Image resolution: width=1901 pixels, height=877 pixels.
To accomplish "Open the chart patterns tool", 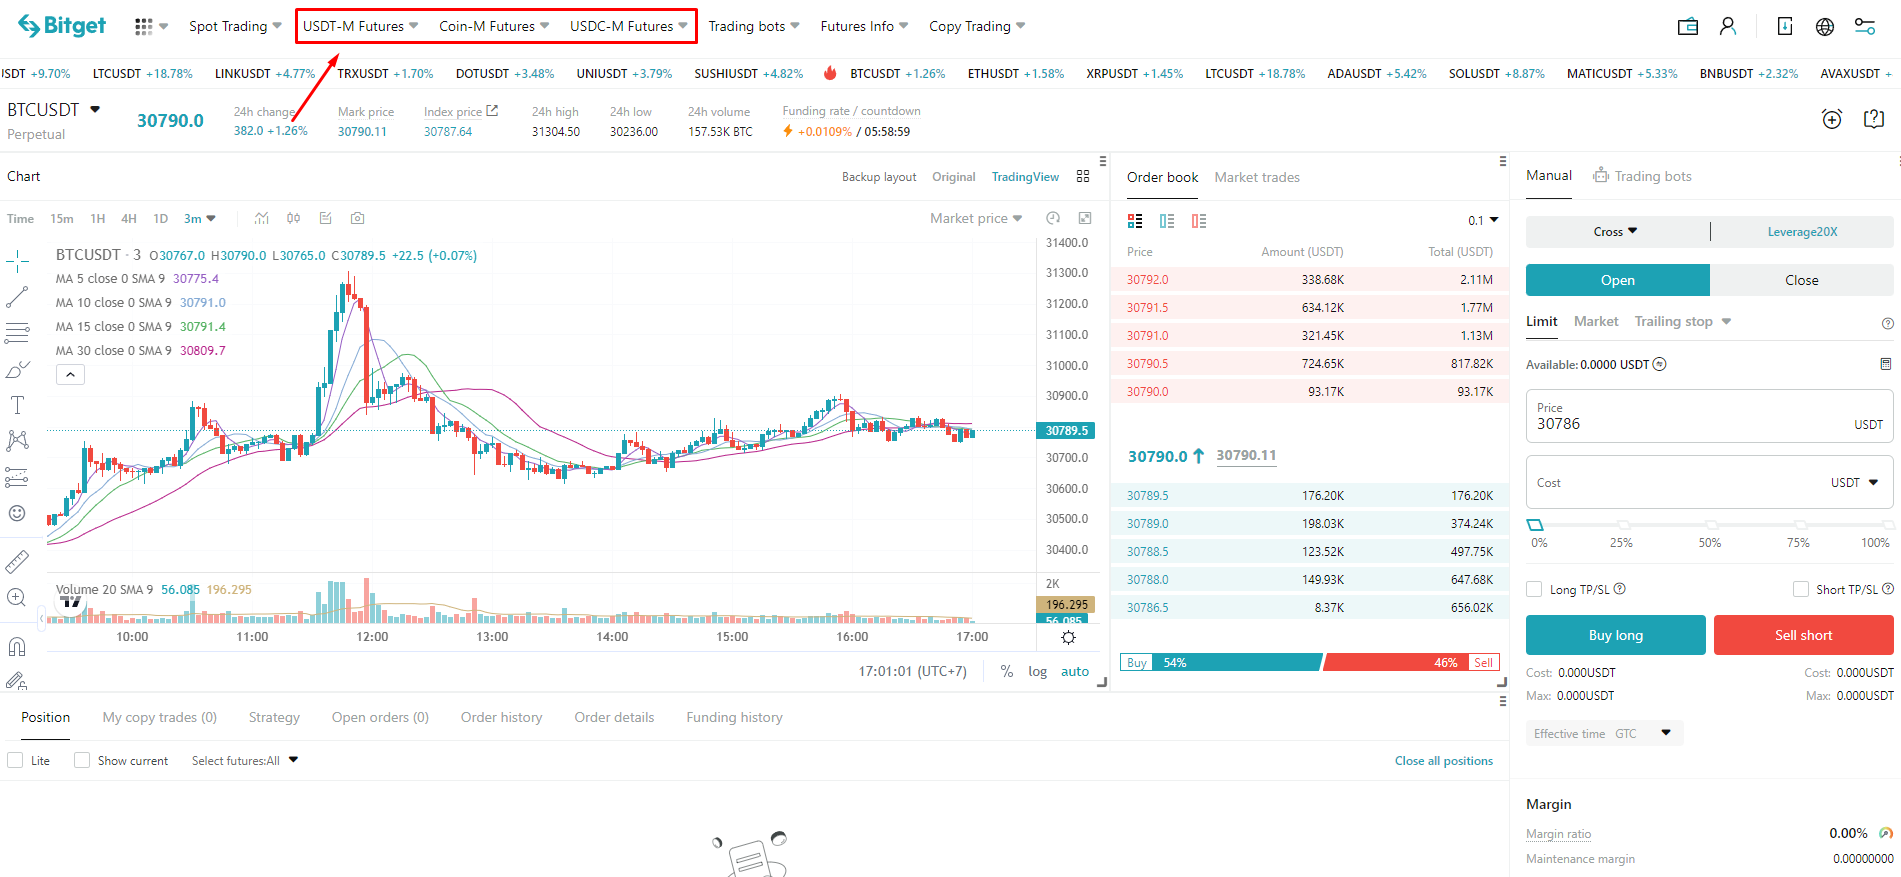I will pos(17,441).
